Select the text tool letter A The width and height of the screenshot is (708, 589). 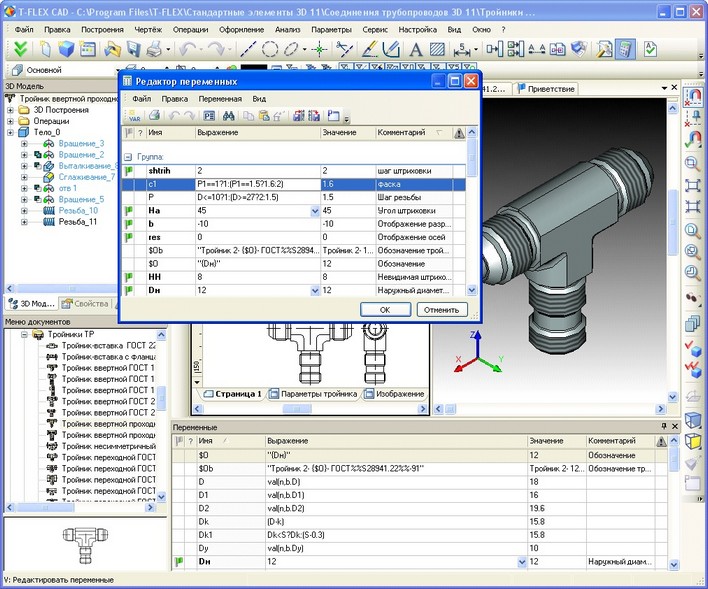click(x=415, y=49)
